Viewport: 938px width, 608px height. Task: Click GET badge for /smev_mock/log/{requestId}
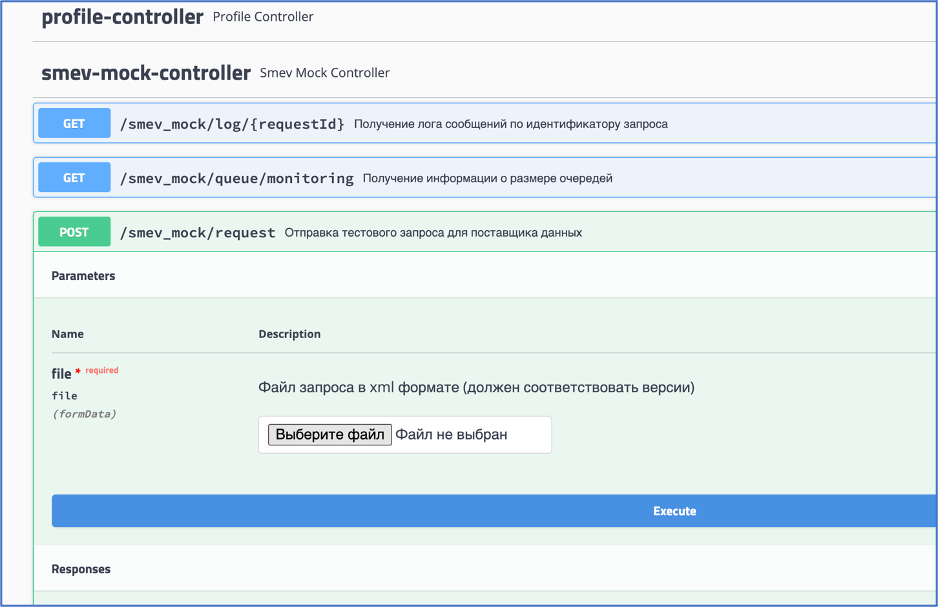click(x=74, y=123)
